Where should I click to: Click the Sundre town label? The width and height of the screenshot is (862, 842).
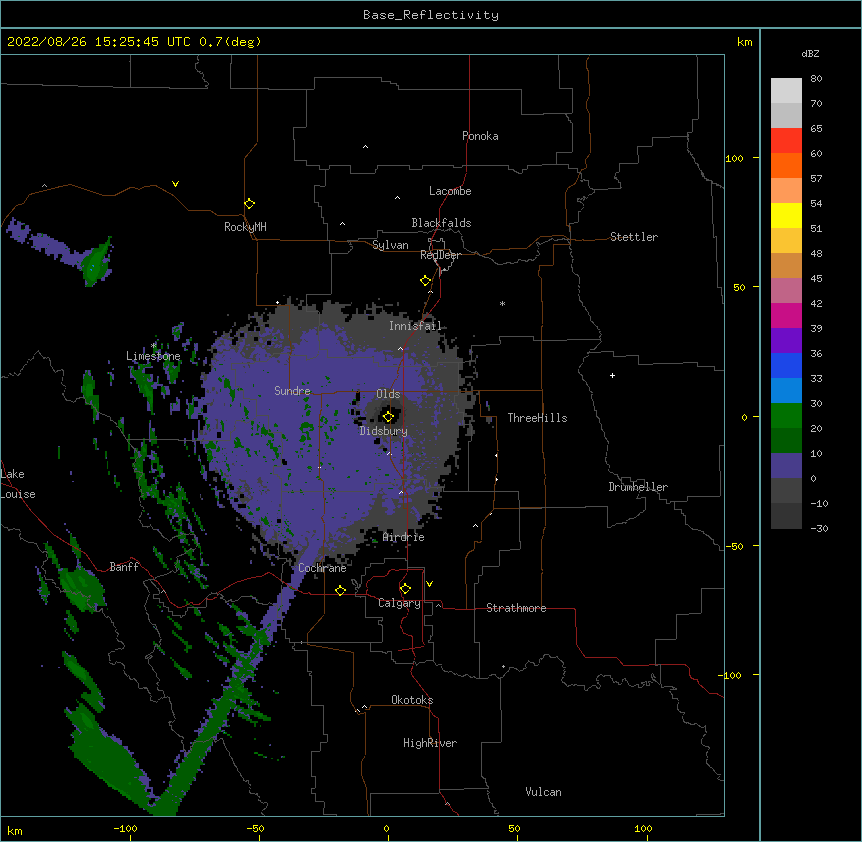coord(292,391)
